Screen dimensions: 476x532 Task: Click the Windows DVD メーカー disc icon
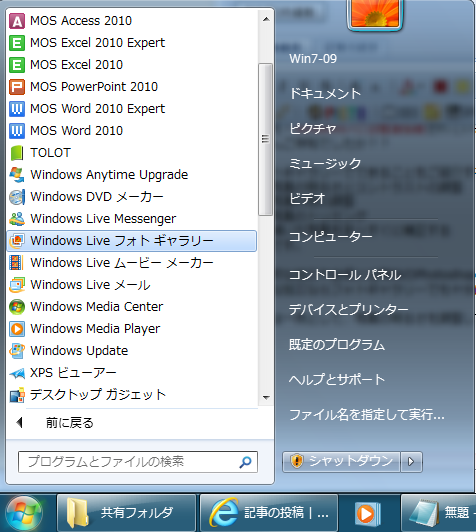pyautogui.click(x=17, y=197)
